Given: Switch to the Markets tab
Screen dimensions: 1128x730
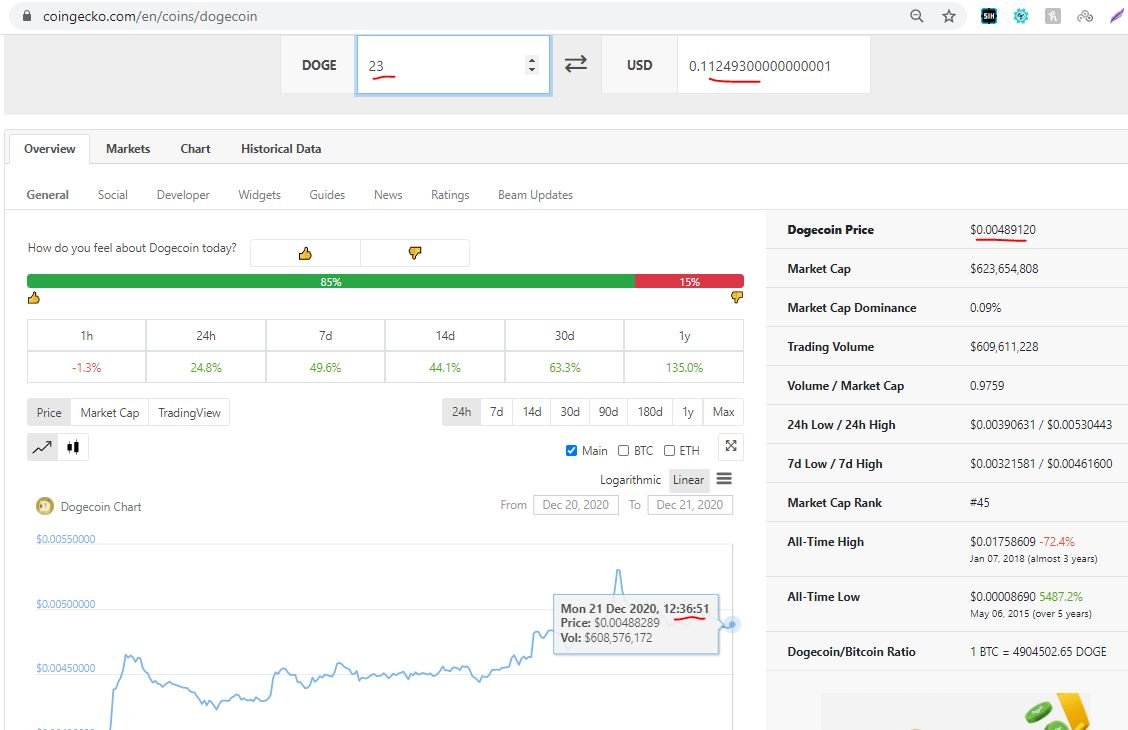Looking at the screenshot, I should [128, 149].
